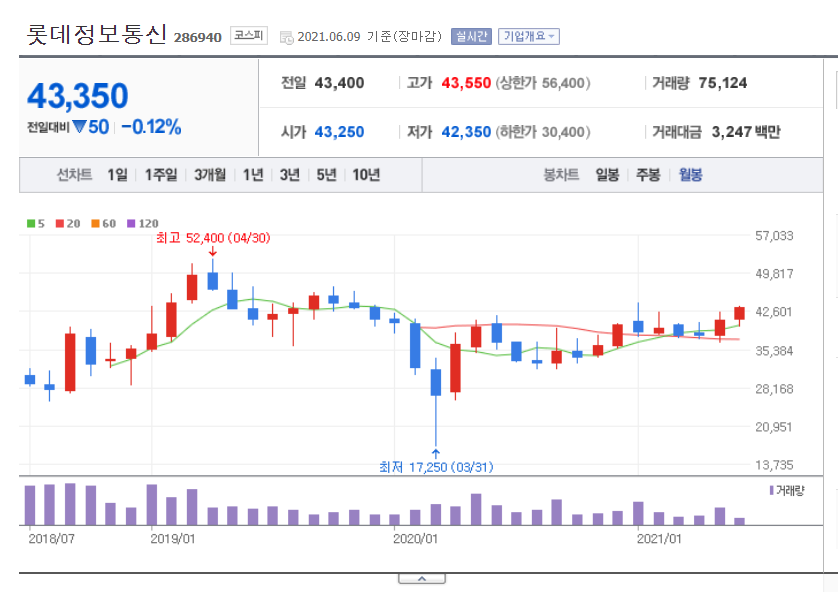The image size is (838, 592).
Task: Select the 1주일 line chart tab
Action: point(161,175)
